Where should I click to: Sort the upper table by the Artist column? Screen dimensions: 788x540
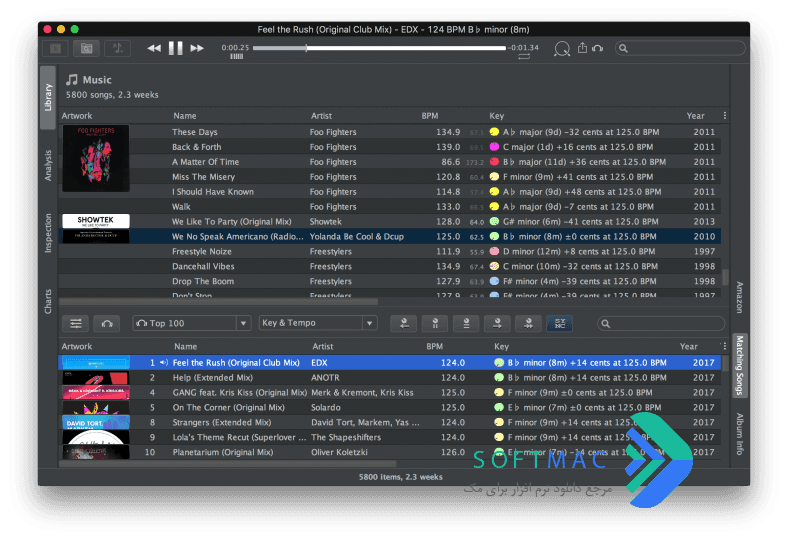[321, 116]
